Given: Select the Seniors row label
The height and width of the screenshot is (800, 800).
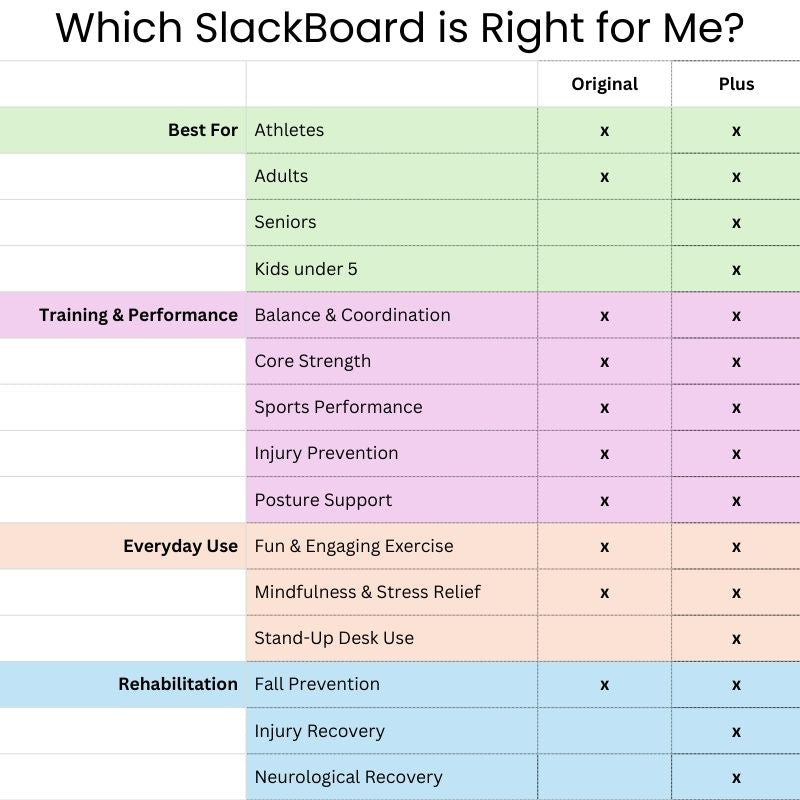Looking at the screenshot, I should 285,222.
